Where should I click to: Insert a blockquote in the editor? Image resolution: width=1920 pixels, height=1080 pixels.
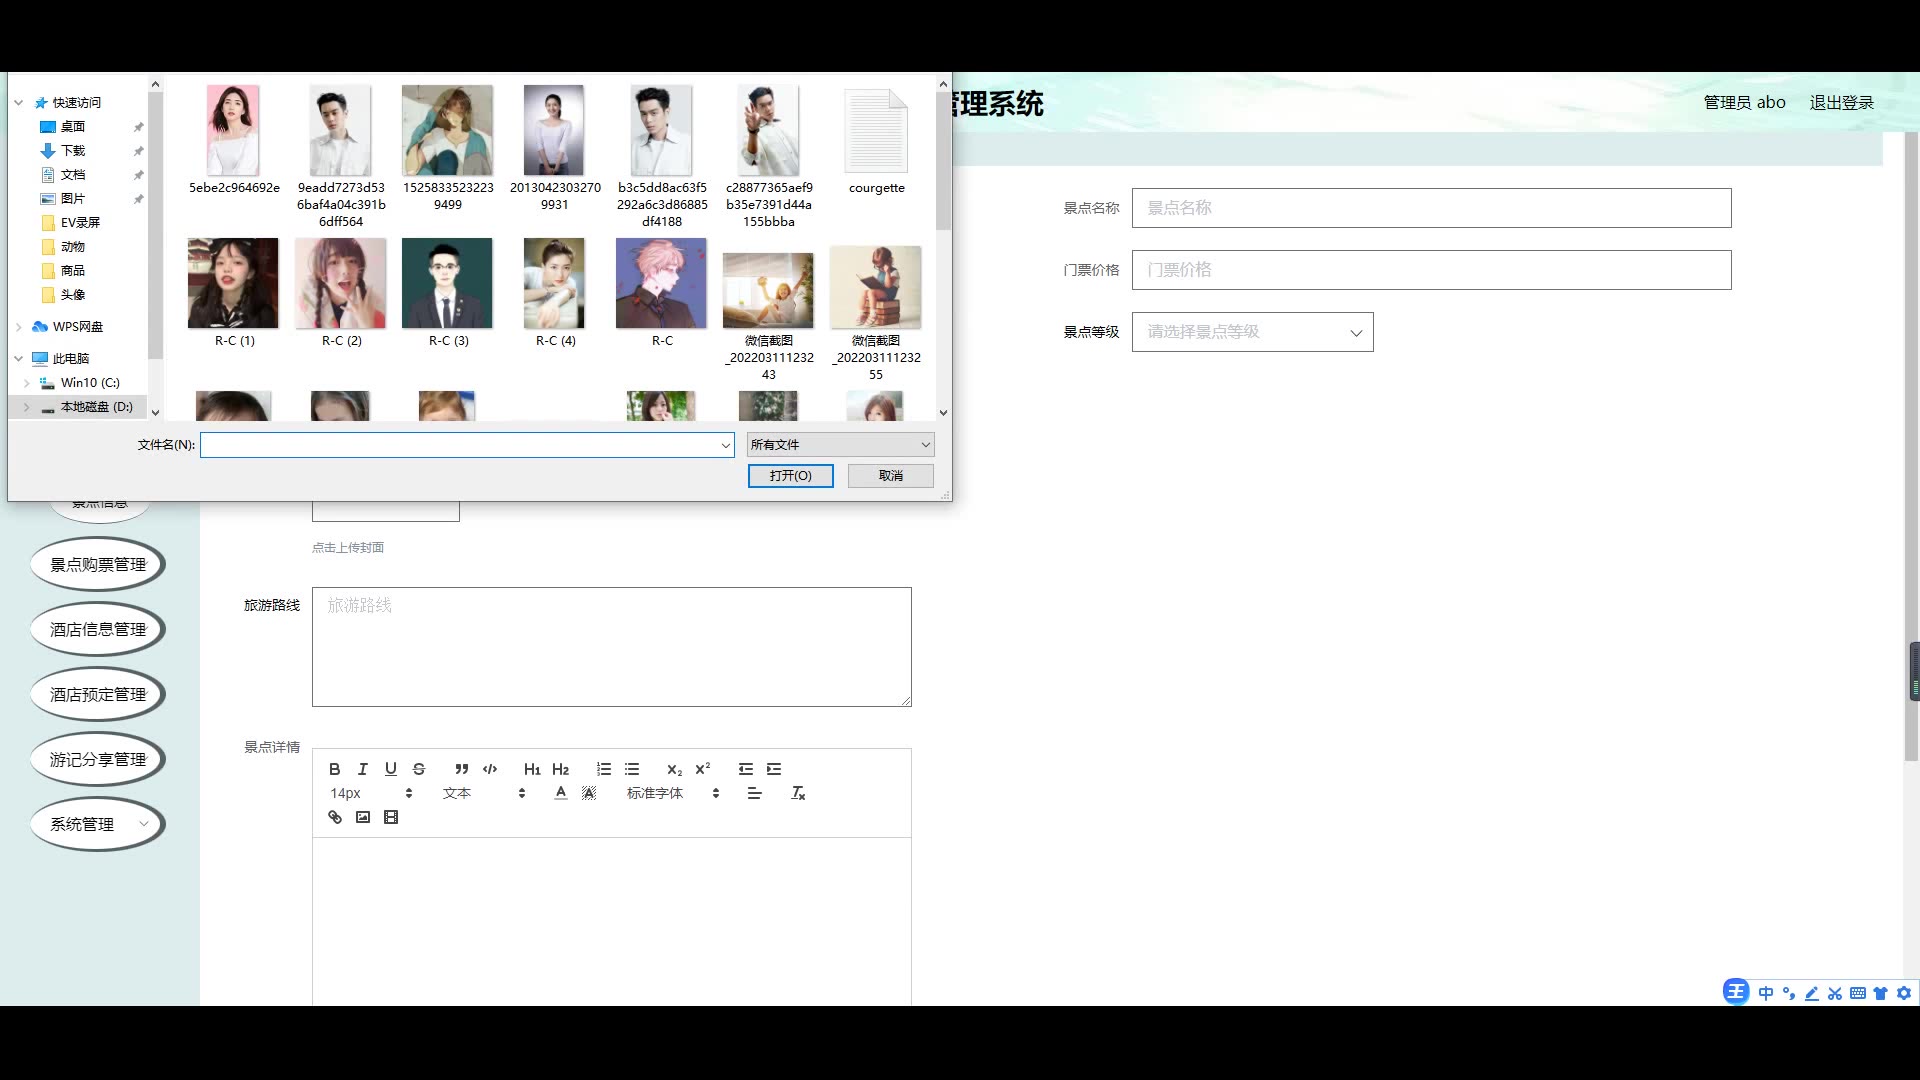461,769
